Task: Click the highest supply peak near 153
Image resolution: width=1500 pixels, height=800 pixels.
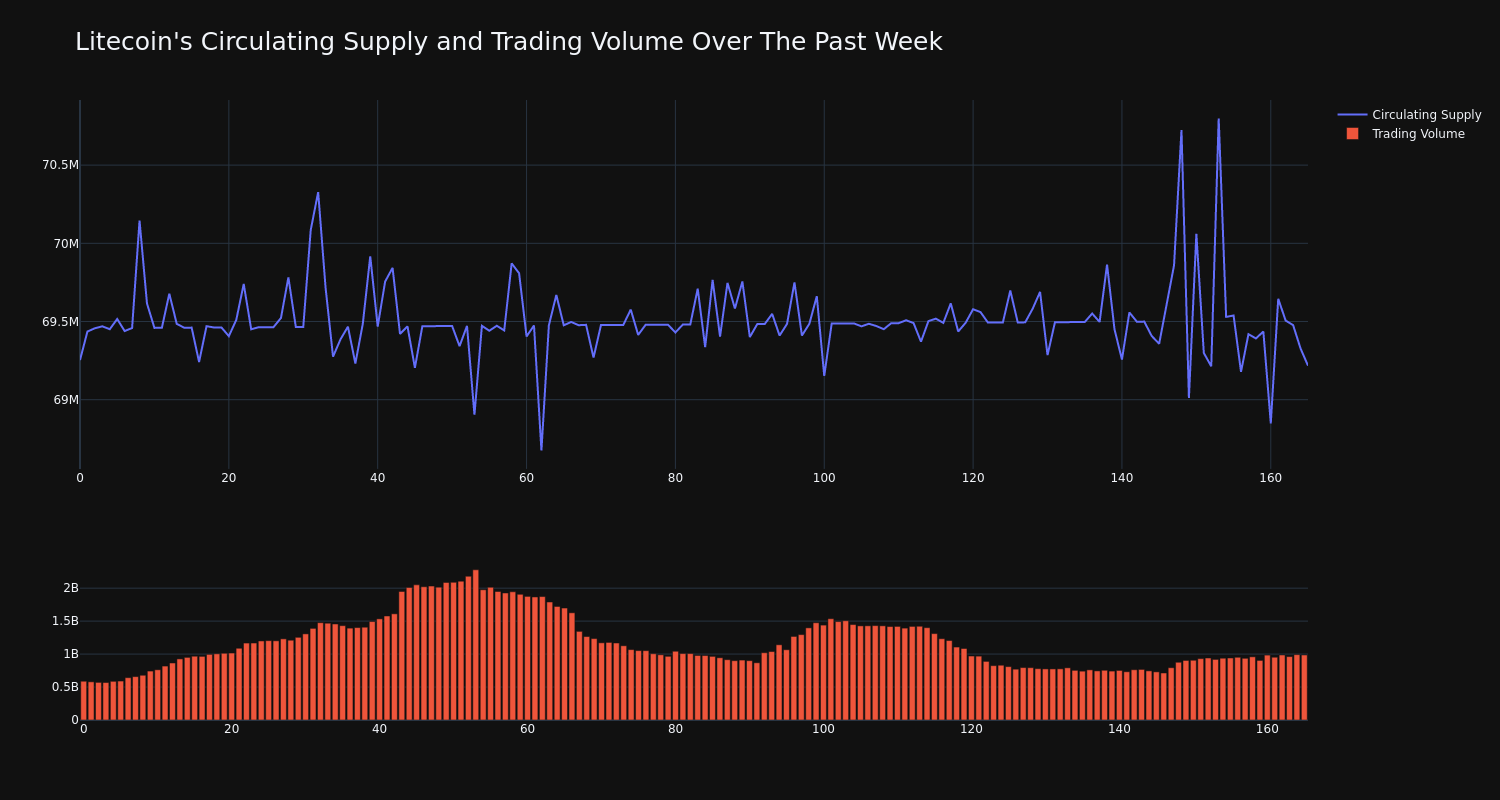Action: coord(1218,120)
